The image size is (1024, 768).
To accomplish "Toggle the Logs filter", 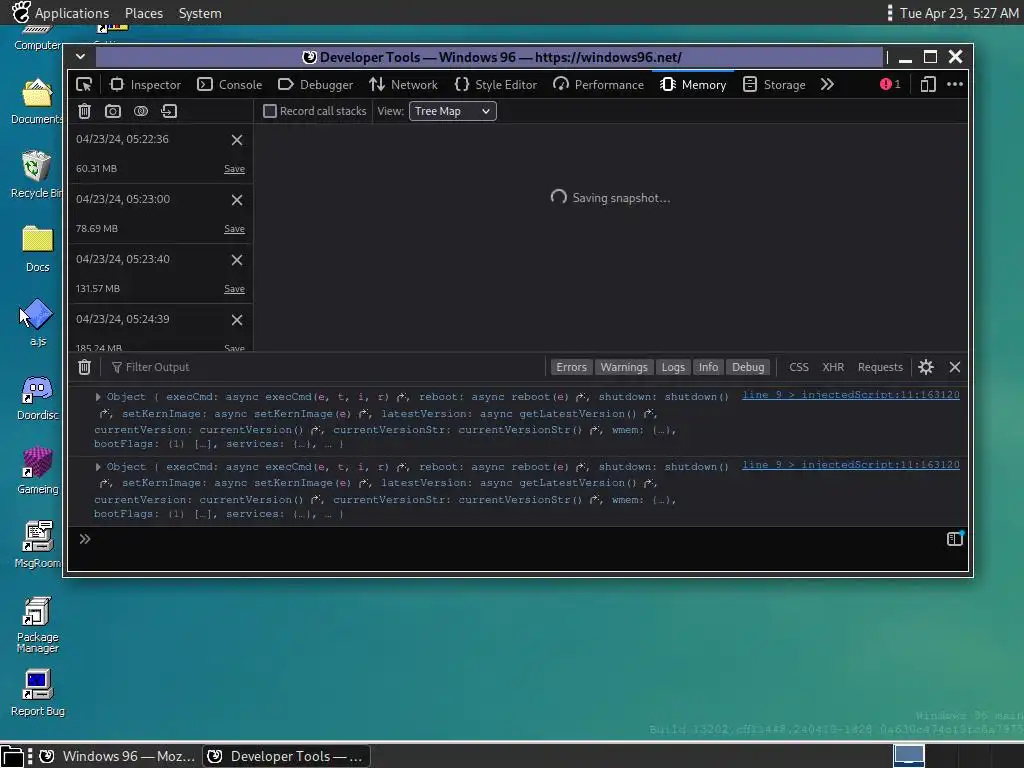I will pos(673,367).
